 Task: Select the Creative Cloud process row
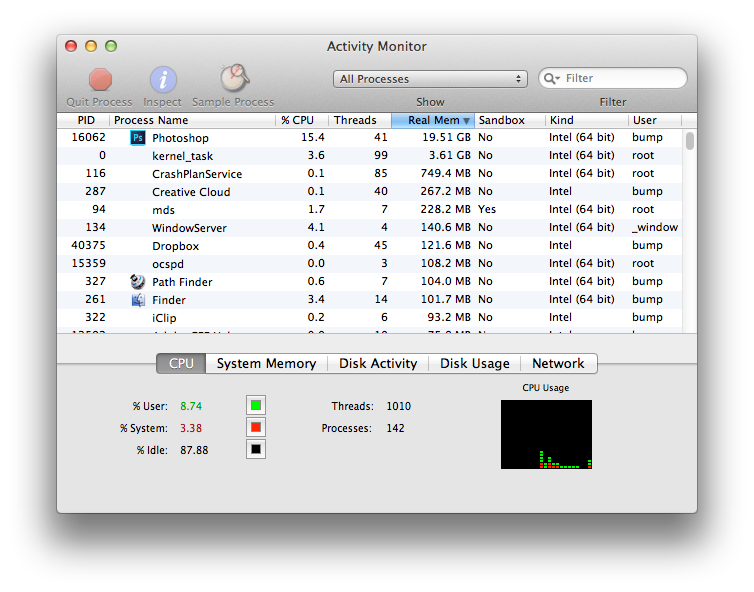tap(369, 192)
